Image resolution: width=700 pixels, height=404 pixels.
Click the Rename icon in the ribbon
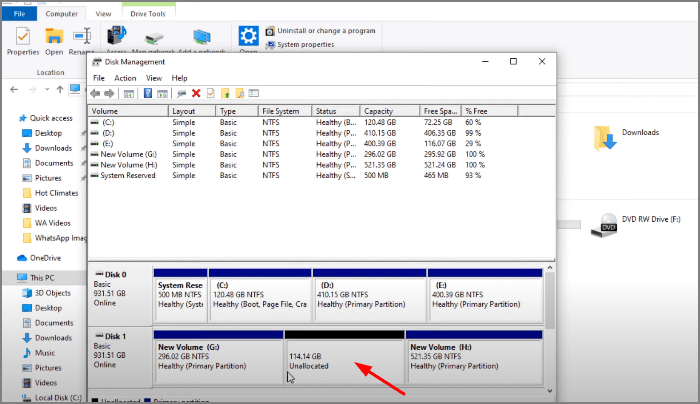pyautogui.click(x=81, y=38)
